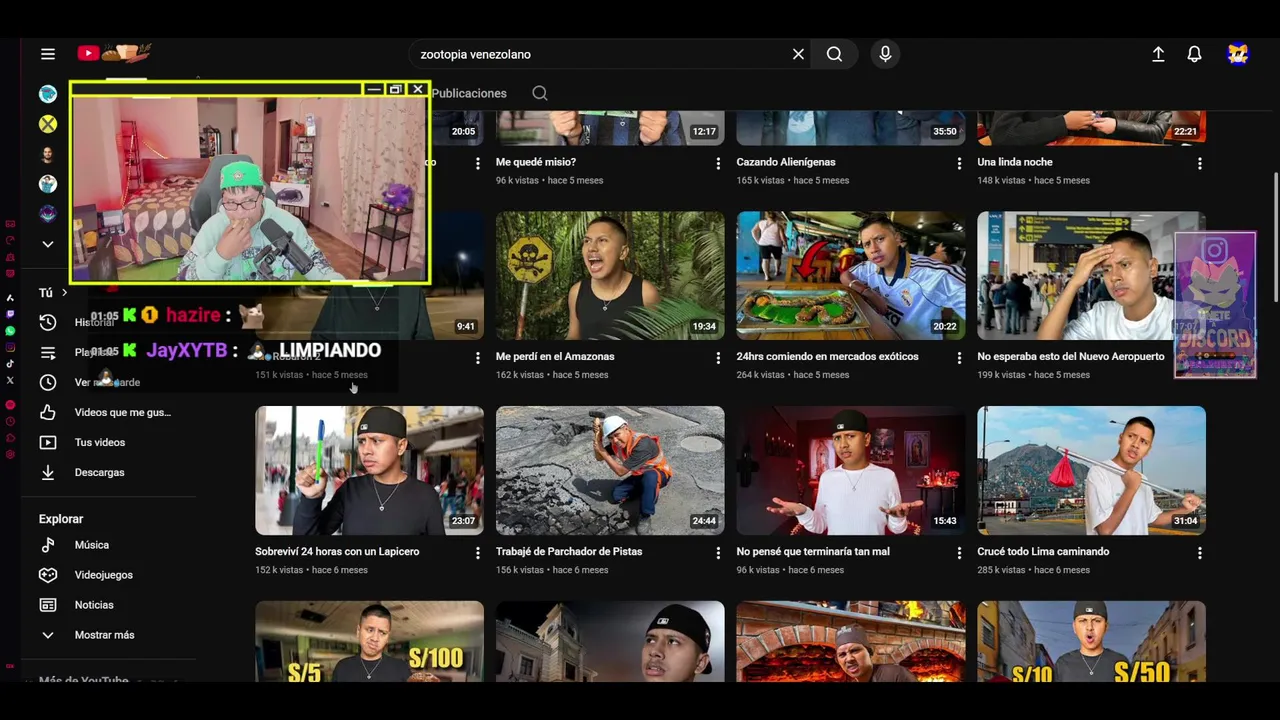
Task: Open the Playlists icon in the sidebar
Action: [x=47, y=352]
